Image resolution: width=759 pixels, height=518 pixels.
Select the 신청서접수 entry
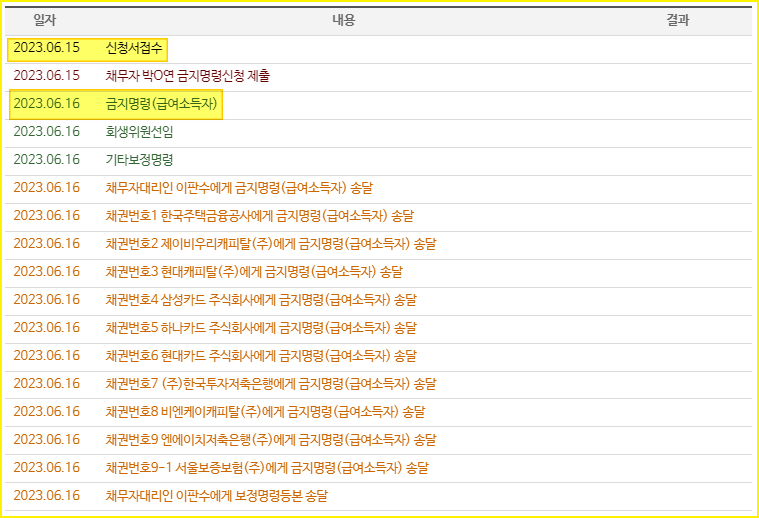pos(134,48)
